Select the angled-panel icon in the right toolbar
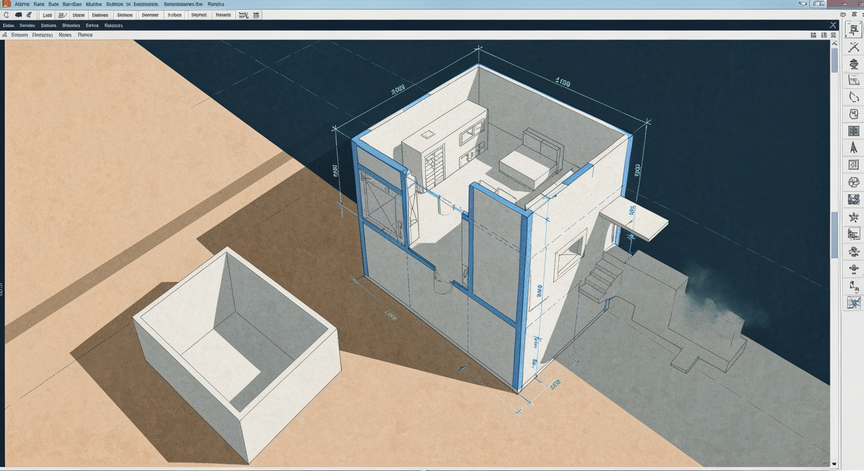 pyautogui.click(x=854, y=80)
